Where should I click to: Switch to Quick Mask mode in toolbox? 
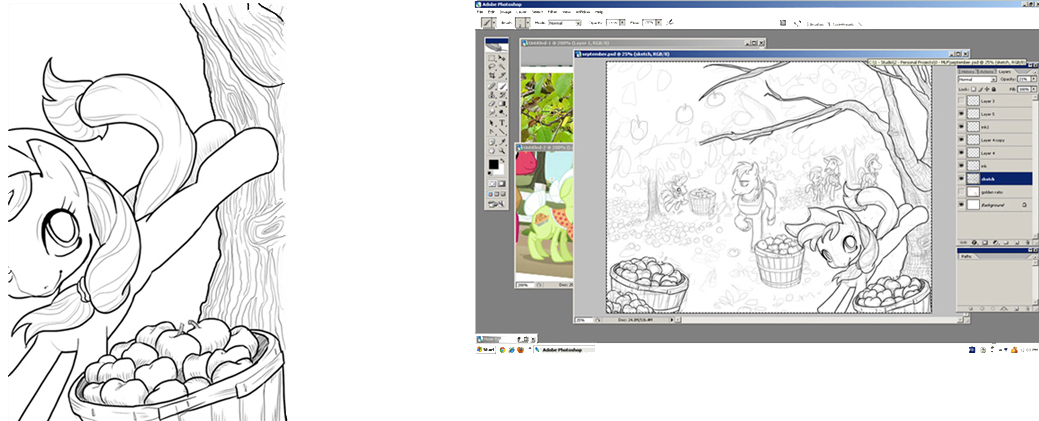[502, 184]
